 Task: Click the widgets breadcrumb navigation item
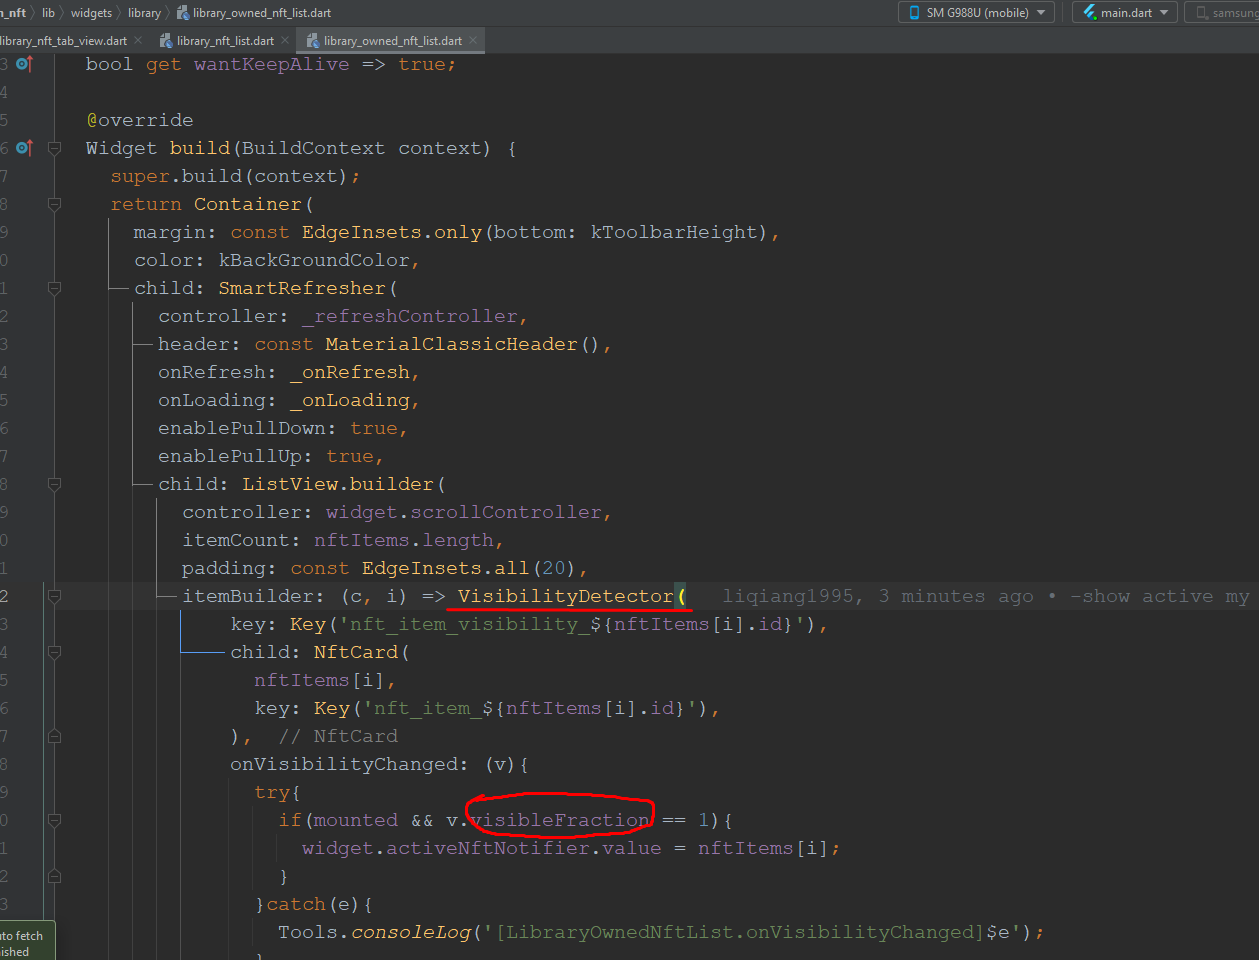92,12
